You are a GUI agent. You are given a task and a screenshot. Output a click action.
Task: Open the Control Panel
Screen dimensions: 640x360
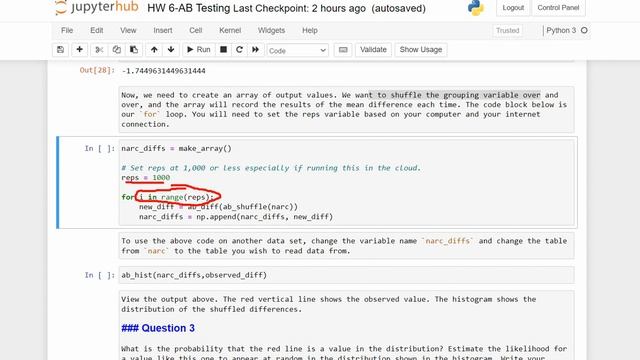(x=558, y=8)
